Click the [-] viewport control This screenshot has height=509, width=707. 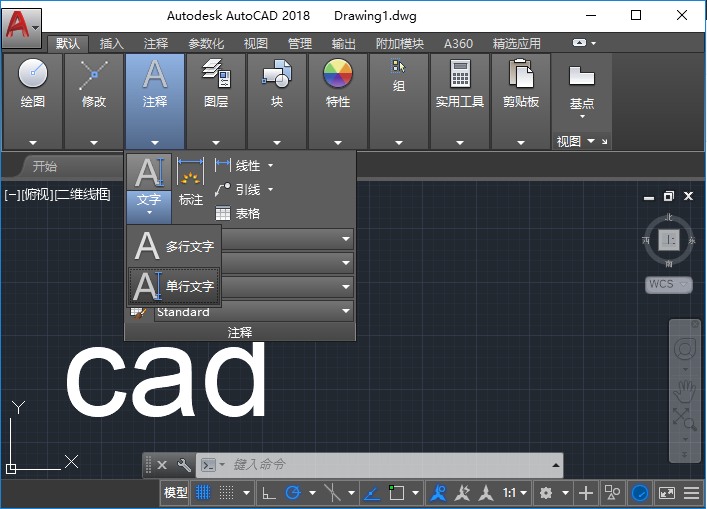click(x=12, y=195)
